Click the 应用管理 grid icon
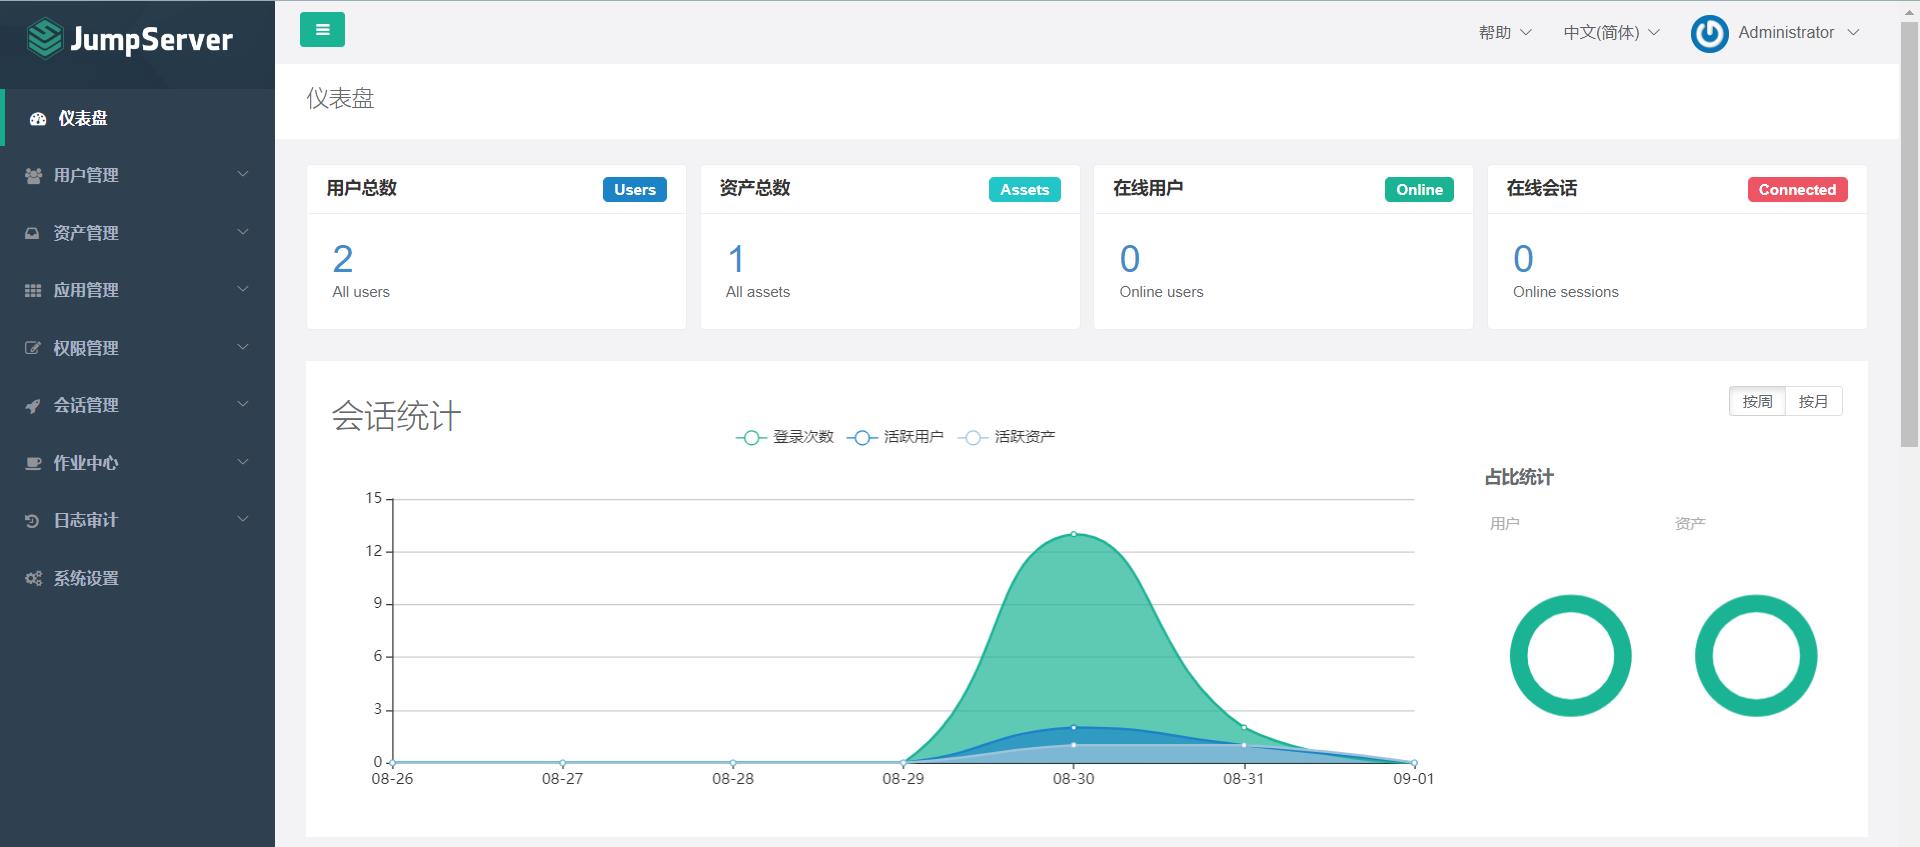Image resolution: width=1920 pixels, height=847 pixels. tap(33, 291)
